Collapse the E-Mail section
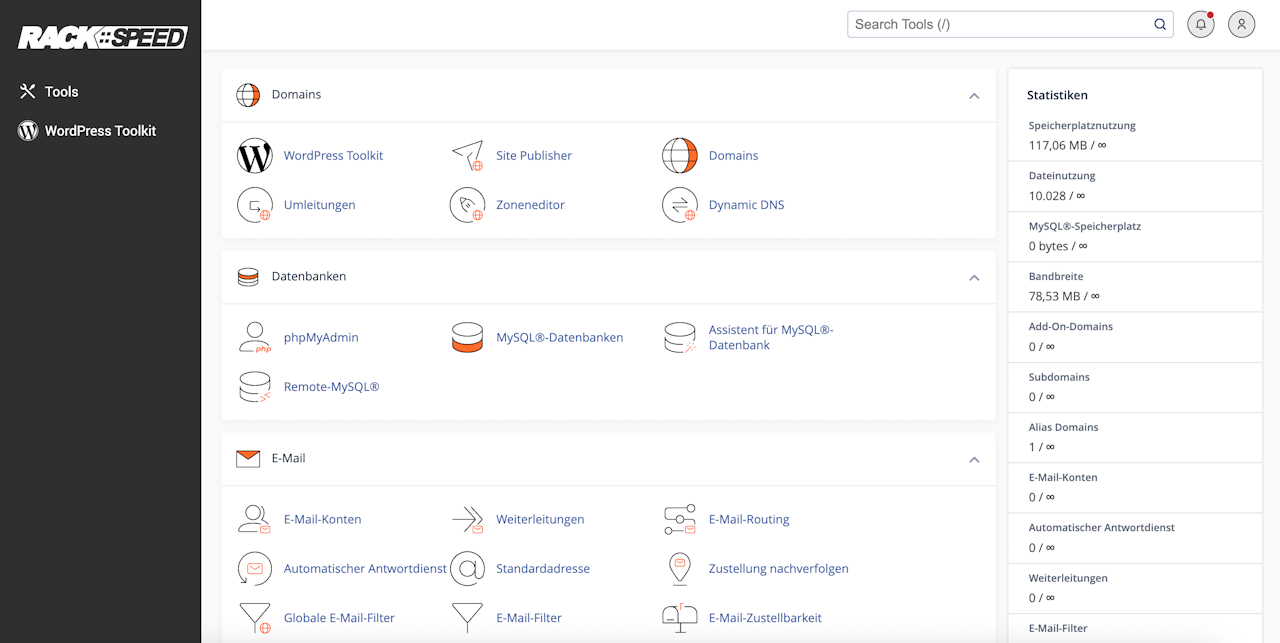 tap(974, 460)
